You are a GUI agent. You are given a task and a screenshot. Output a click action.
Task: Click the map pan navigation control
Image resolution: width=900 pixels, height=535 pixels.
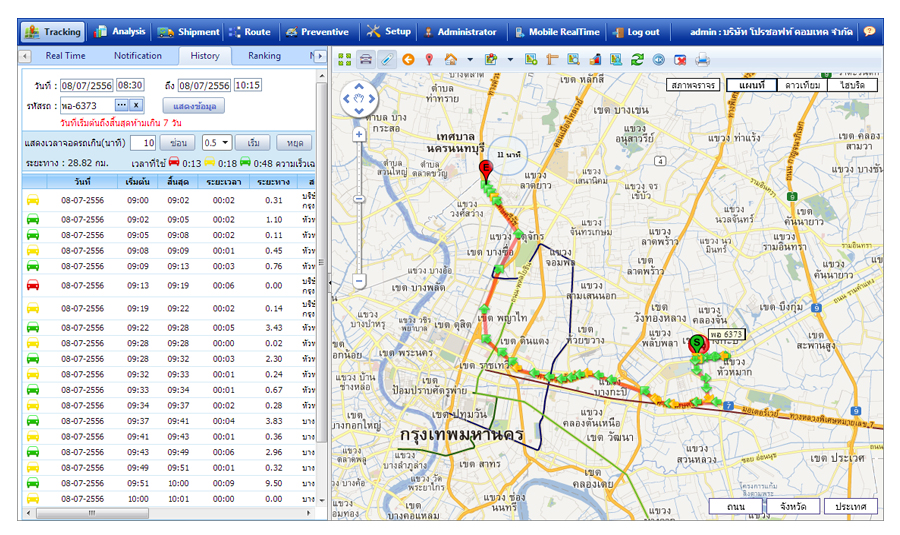(359, 98)
